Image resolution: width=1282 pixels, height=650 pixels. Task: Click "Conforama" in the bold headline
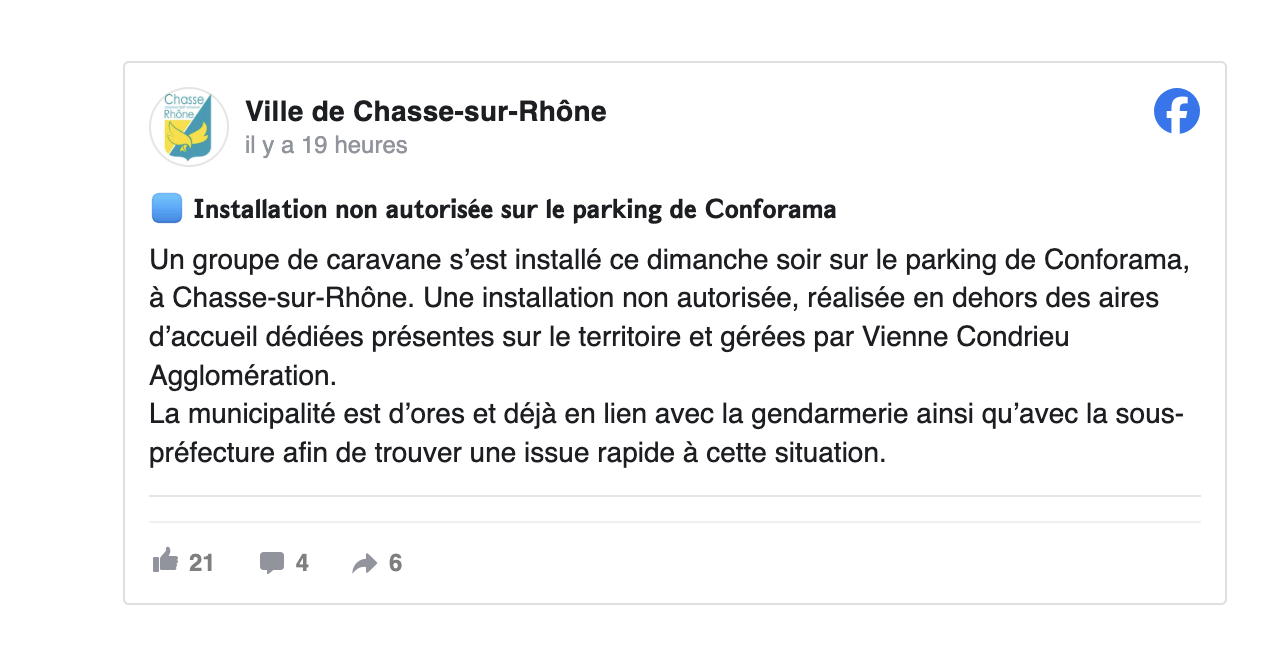[x=771, y=210]
